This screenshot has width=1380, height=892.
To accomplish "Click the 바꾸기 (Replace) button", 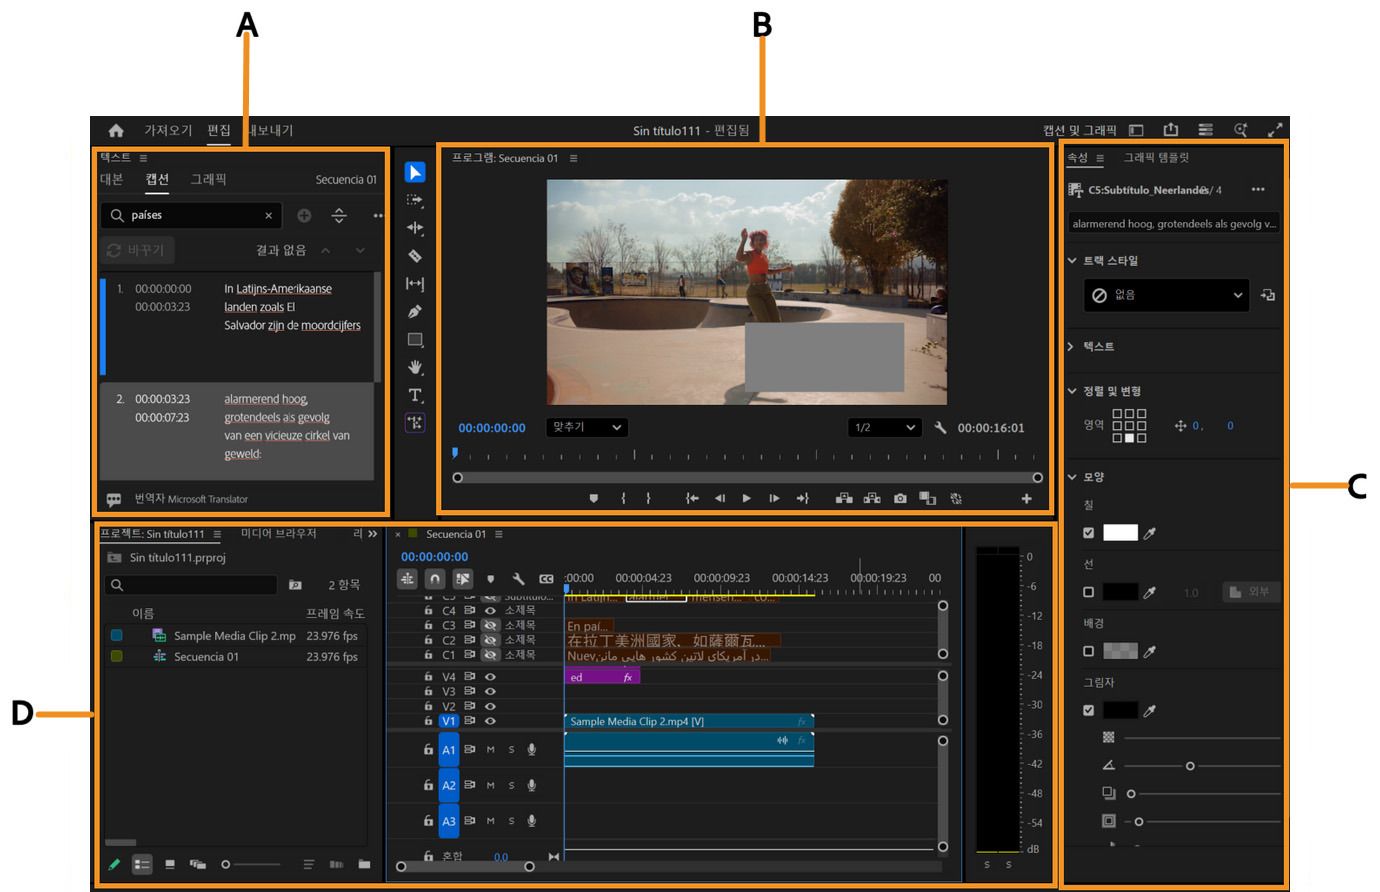I will (138, 250).
